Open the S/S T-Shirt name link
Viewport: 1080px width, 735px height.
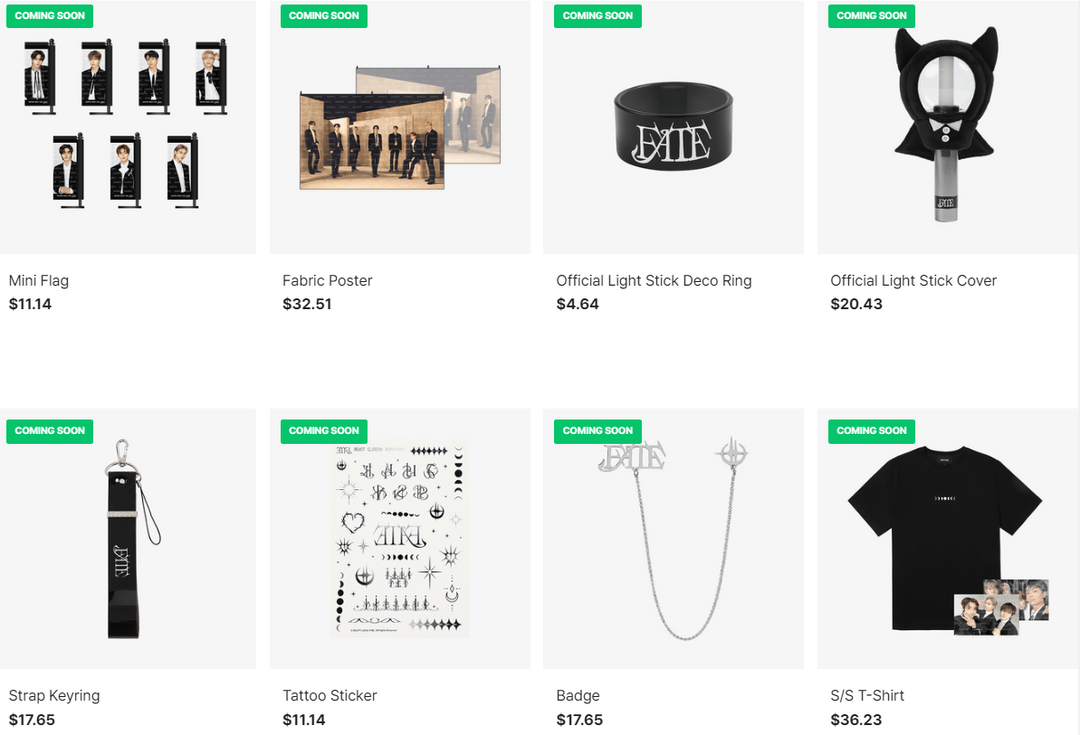(867, 696)
